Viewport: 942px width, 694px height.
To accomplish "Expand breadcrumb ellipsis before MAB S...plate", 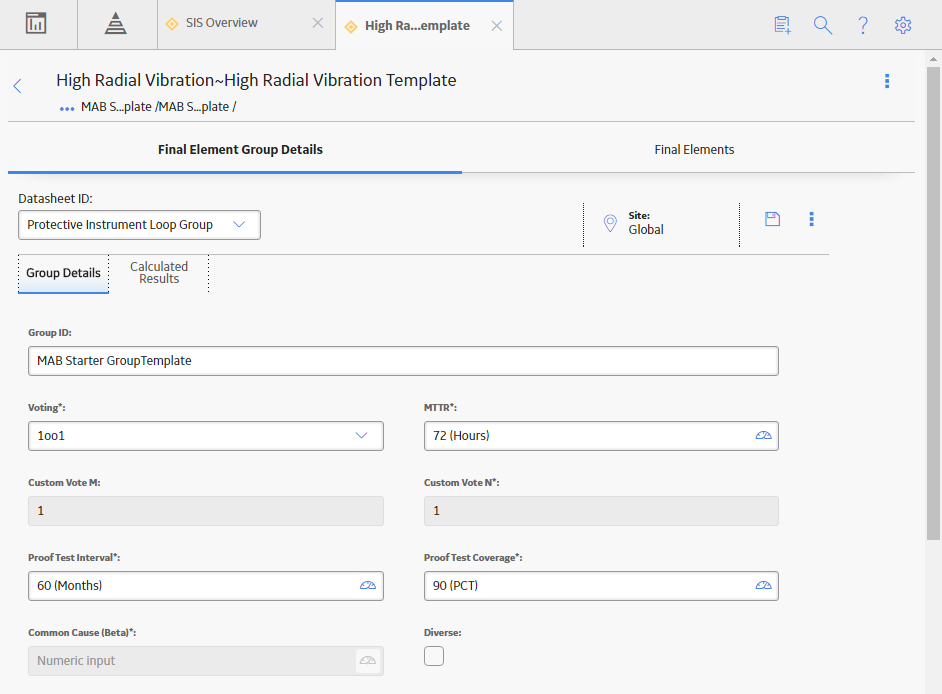I will coord(67,109).
